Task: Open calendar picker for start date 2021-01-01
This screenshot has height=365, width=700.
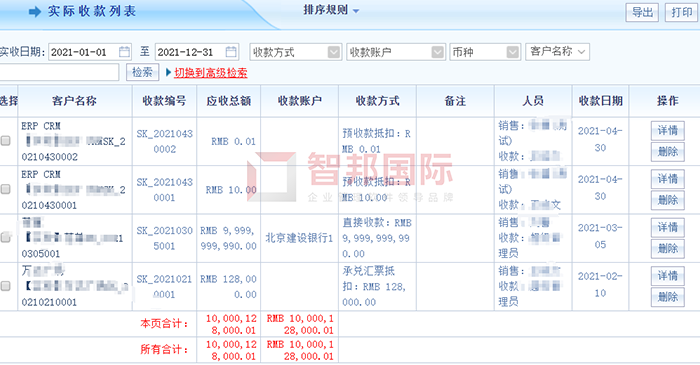Action: click(x=125, y=52)
